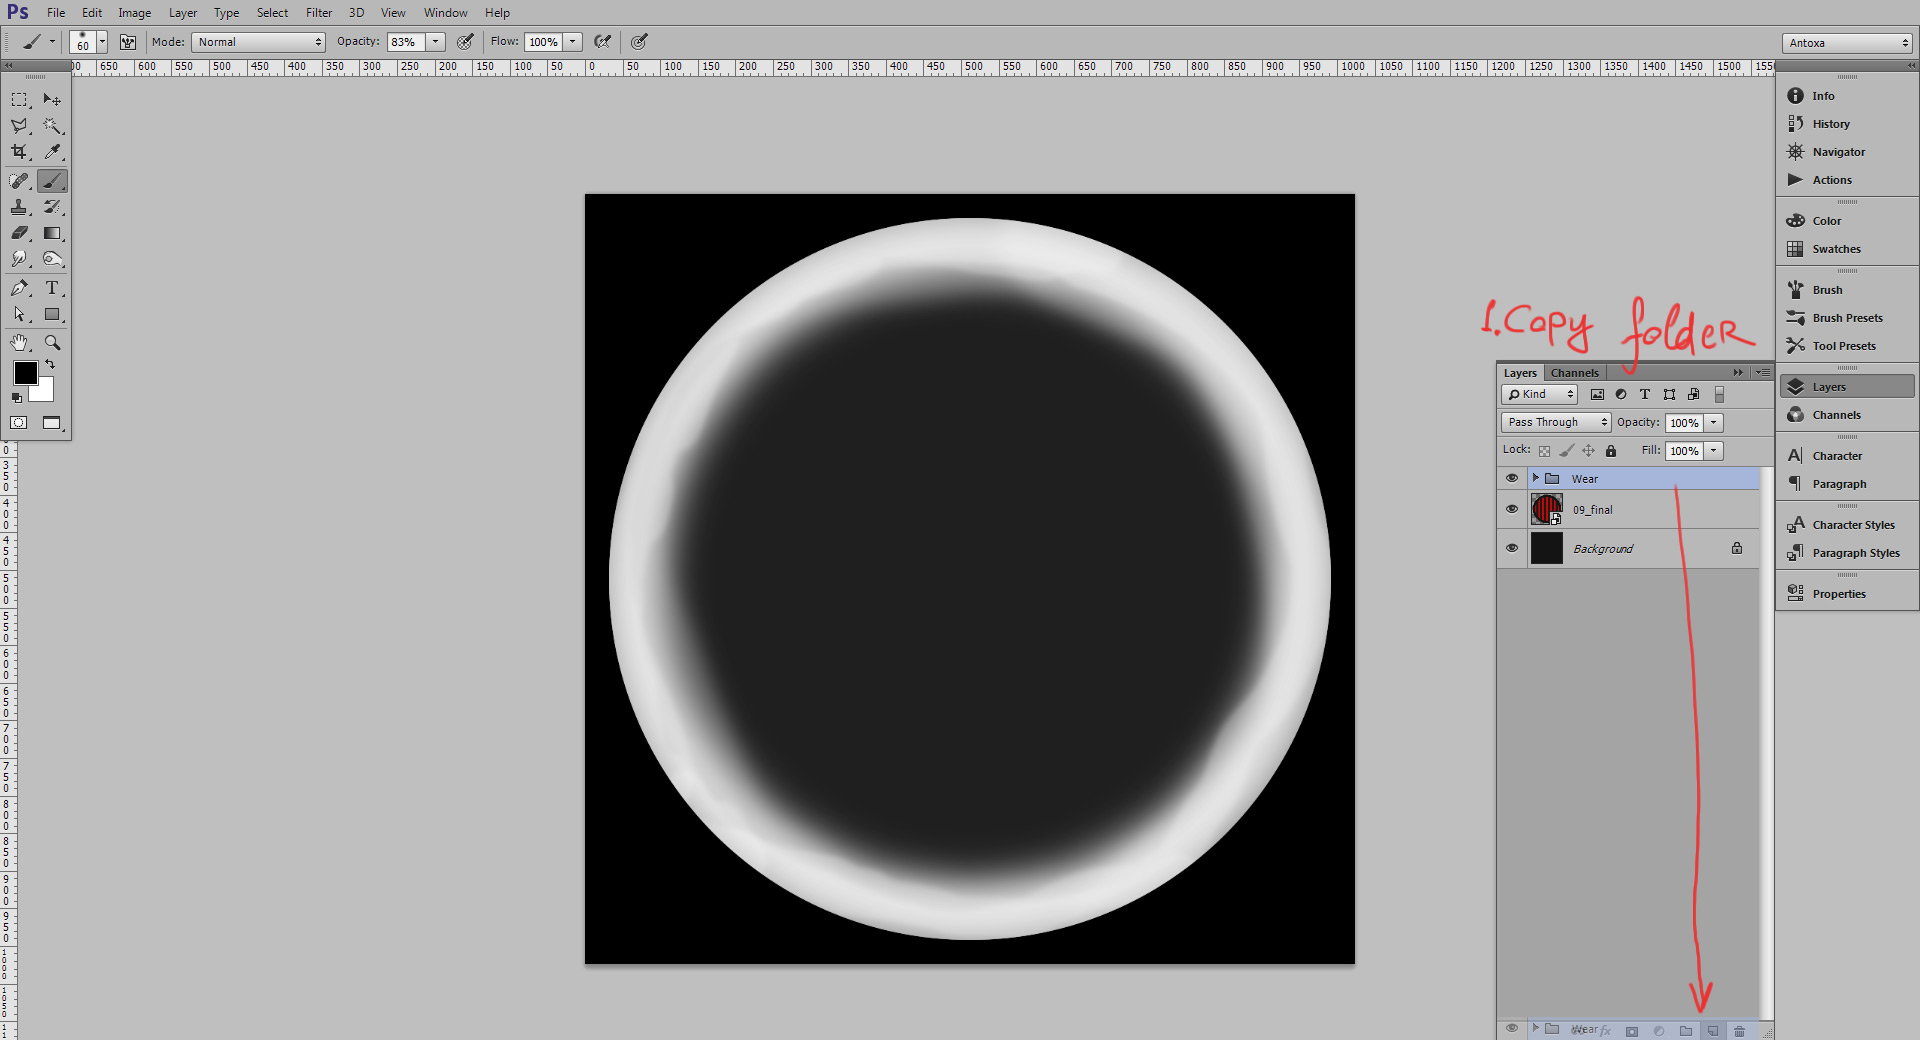Open the foreground color picker
This screenshot has height=1040, width=1920.
25,372
